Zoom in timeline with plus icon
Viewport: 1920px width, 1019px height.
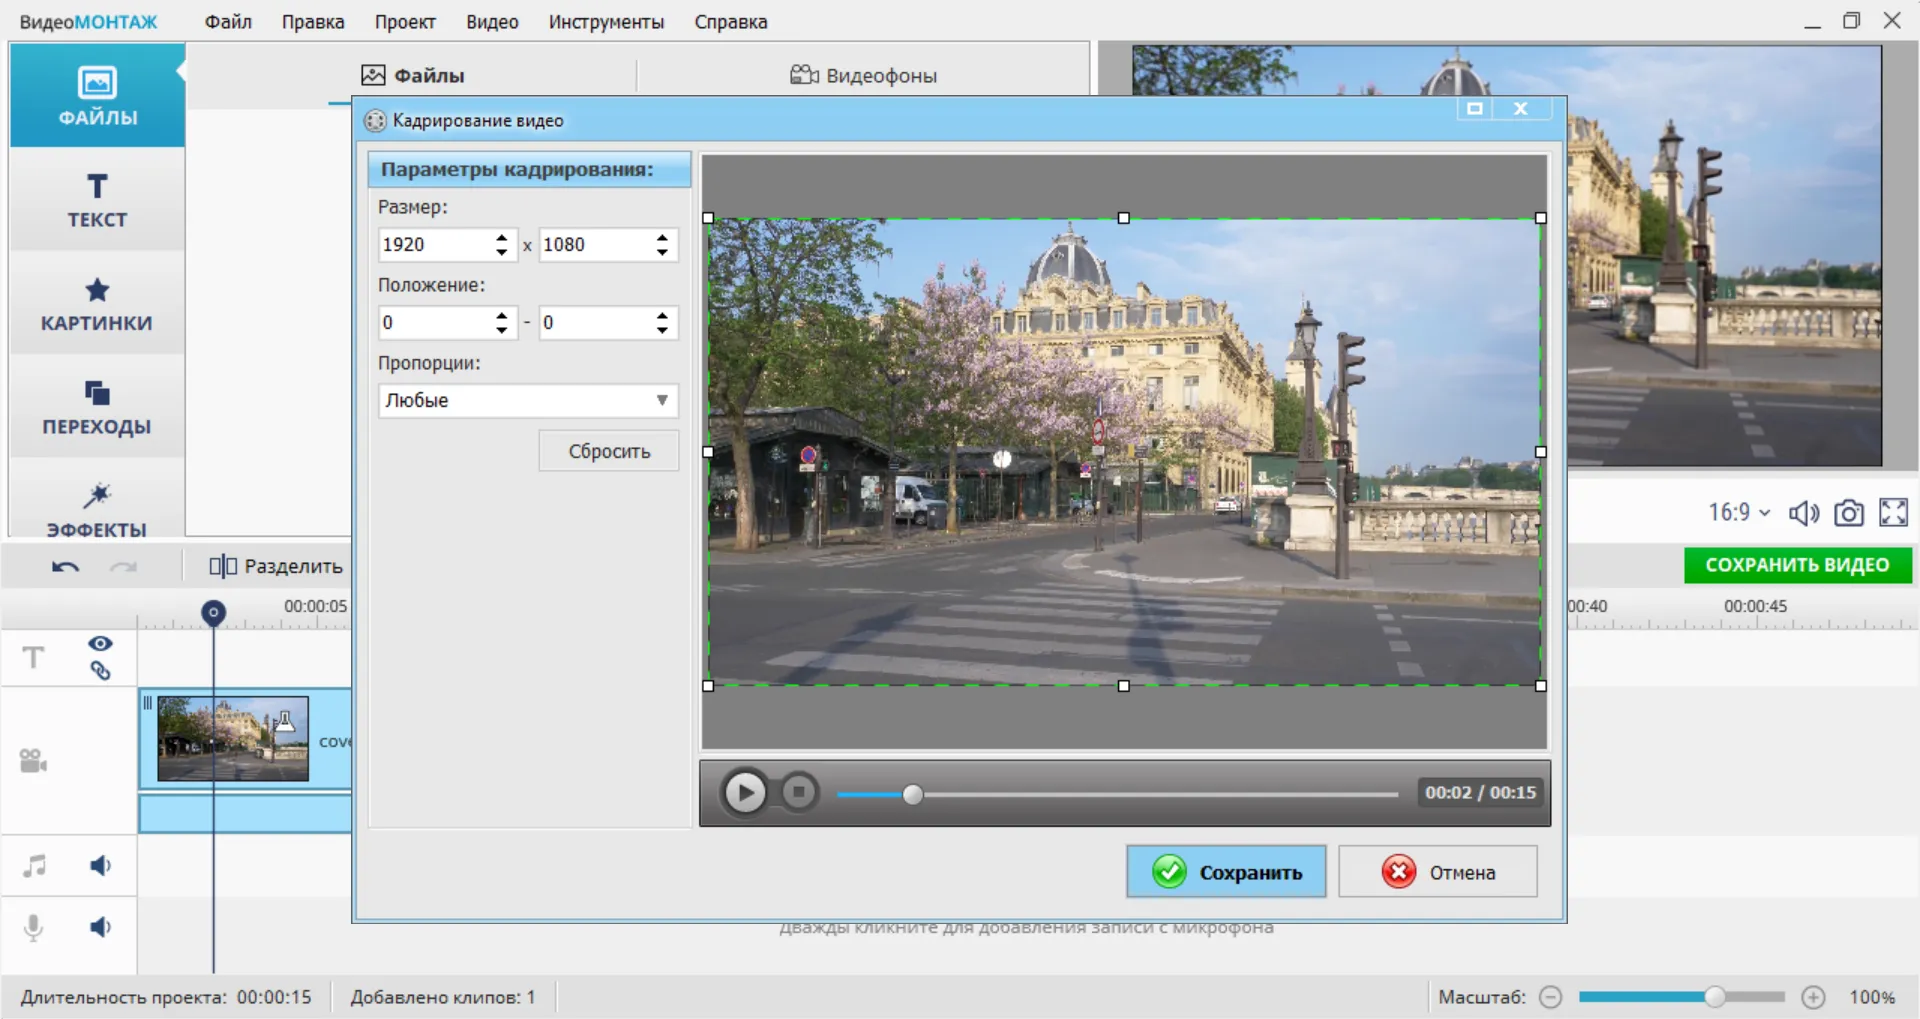click(x=1813, y=997)
